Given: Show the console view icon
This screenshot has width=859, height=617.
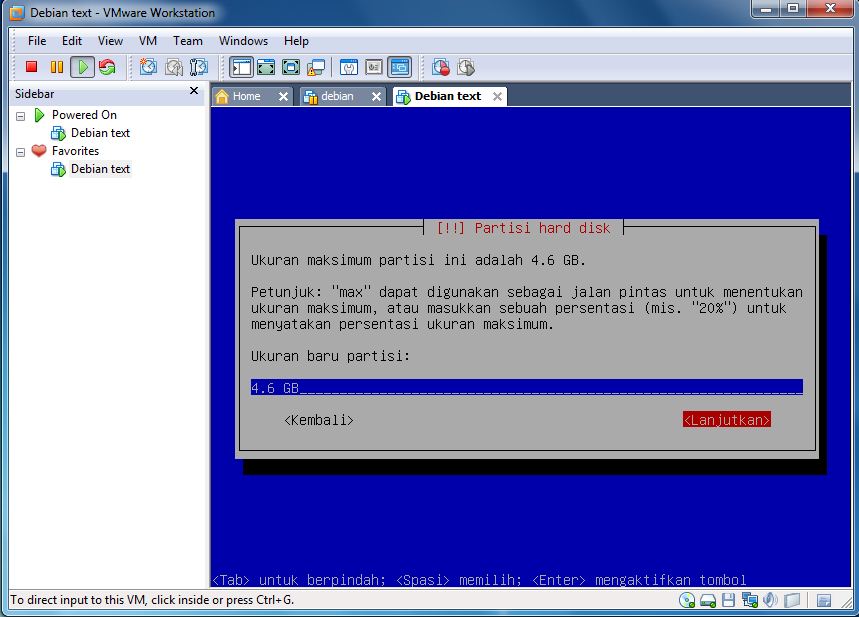Looking at the screenshot, I should click(399, 67).
